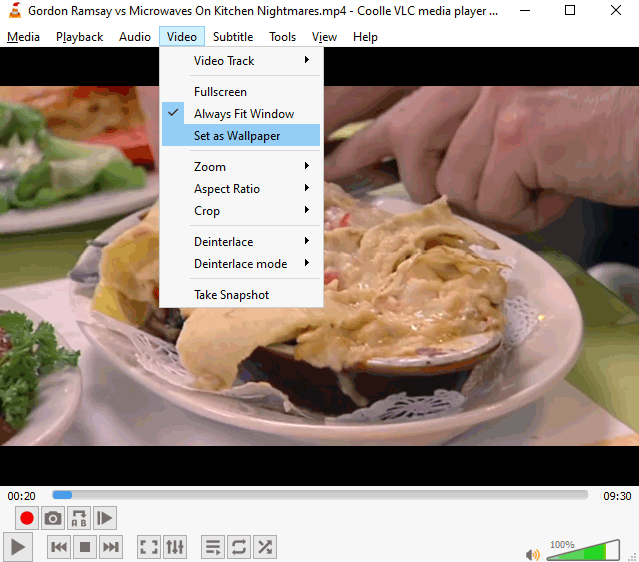Expand the Deinterlace mode submenu
Image resolution: width=639 pixels, height=562 pixels.
coord(241,264)
